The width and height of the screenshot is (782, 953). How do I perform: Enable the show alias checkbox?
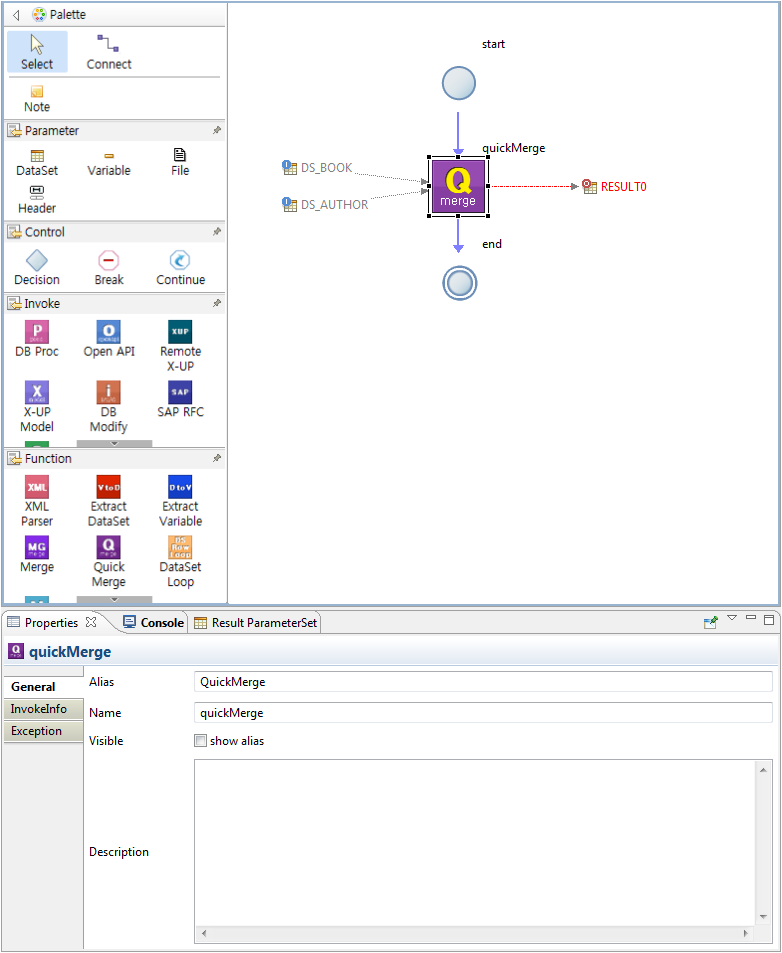(x=201, y=741)
